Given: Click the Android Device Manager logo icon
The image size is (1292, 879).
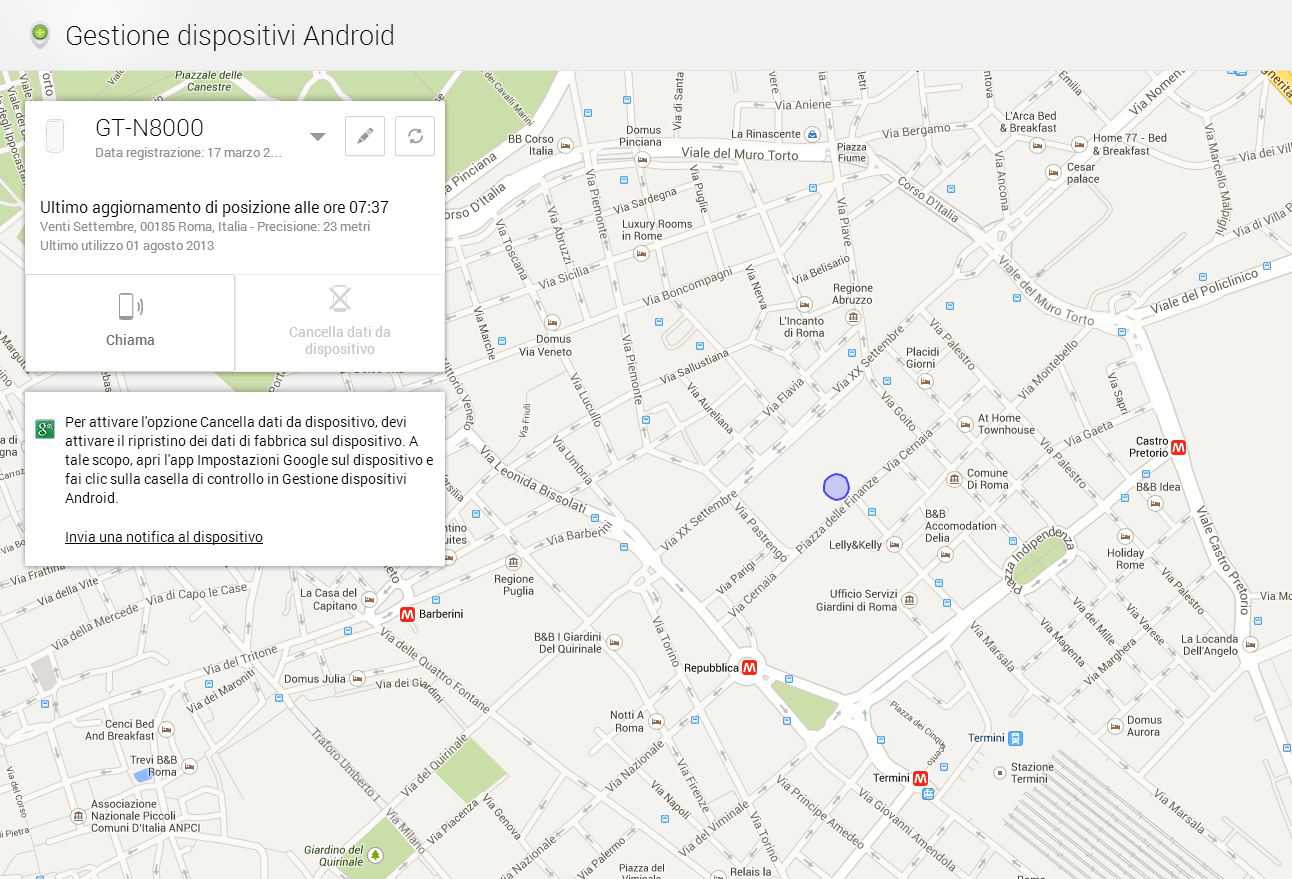Looking at the screenshot, I should tap(39, 36).
